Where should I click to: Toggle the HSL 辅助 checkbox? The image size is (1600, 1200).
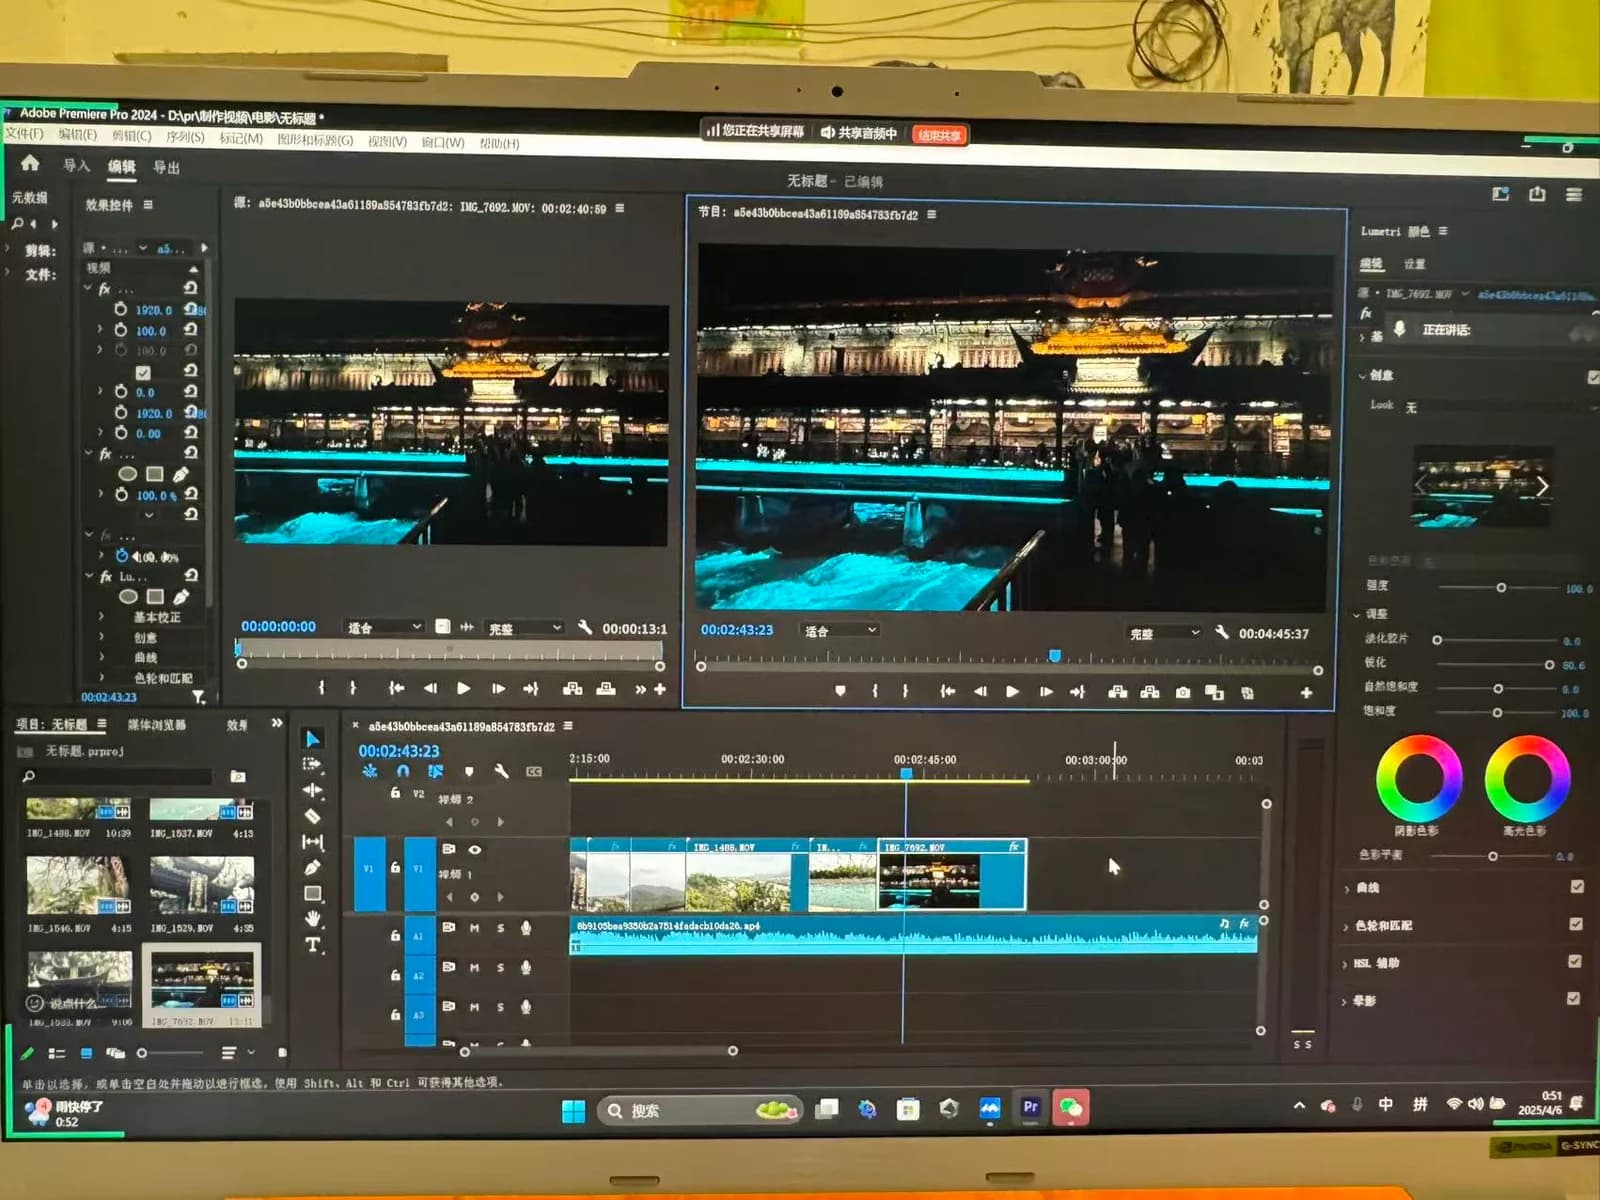point(1575,961)
